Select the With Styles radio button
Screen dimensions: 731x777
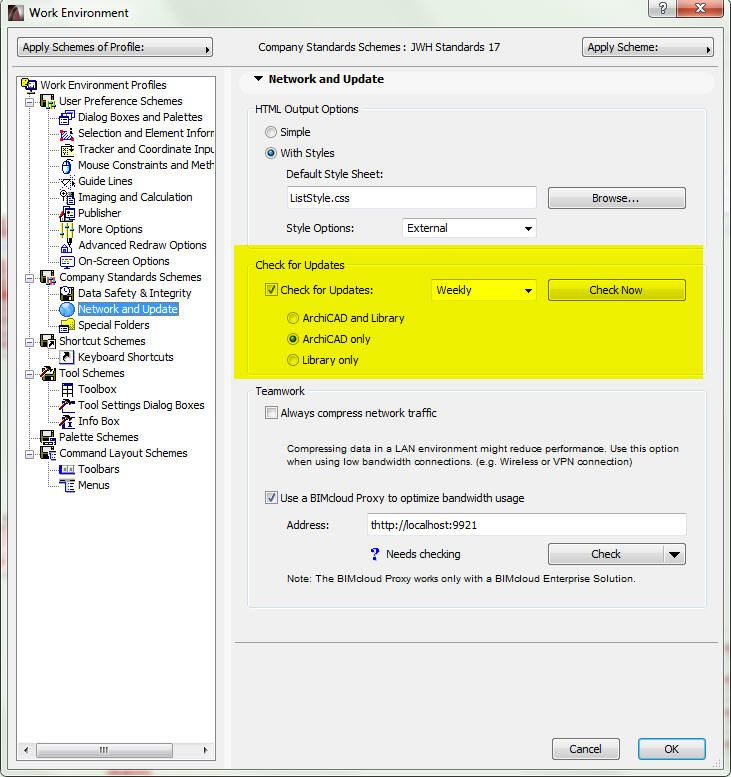pos(271,153)
